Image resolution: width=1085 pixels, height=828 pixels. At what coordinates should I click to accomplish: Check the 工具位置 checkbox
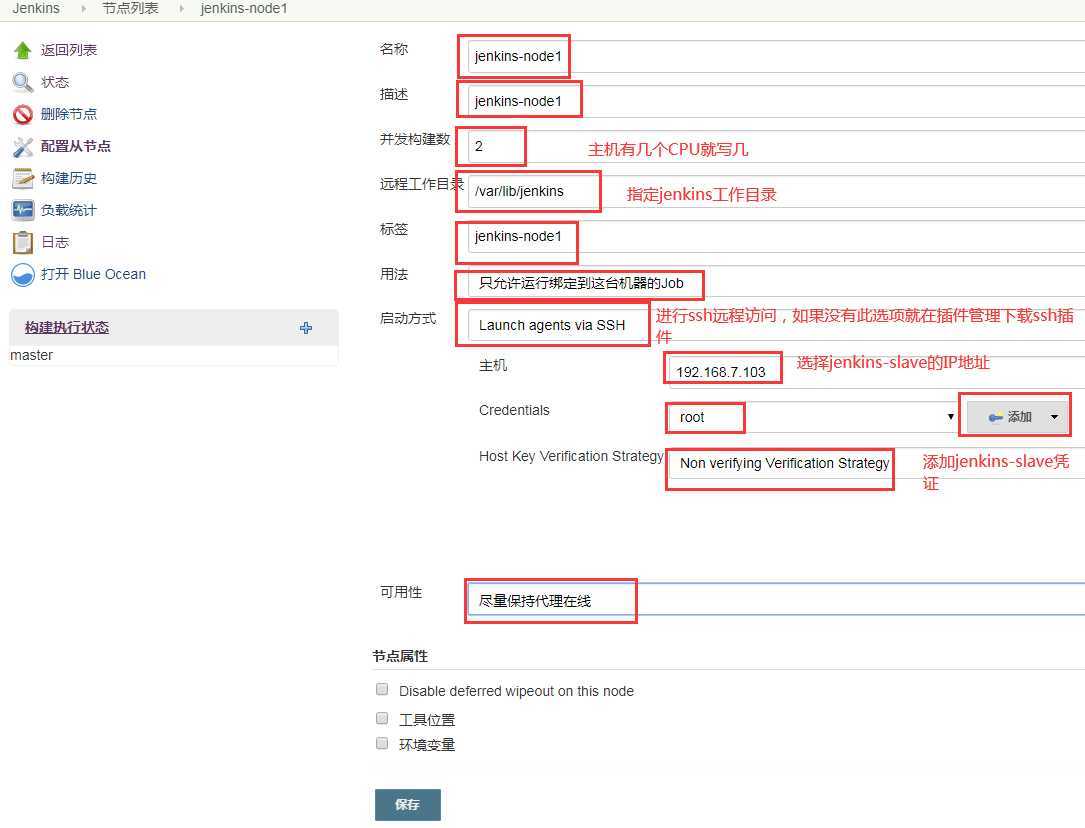pyautogui.click(x=382, y=718)
